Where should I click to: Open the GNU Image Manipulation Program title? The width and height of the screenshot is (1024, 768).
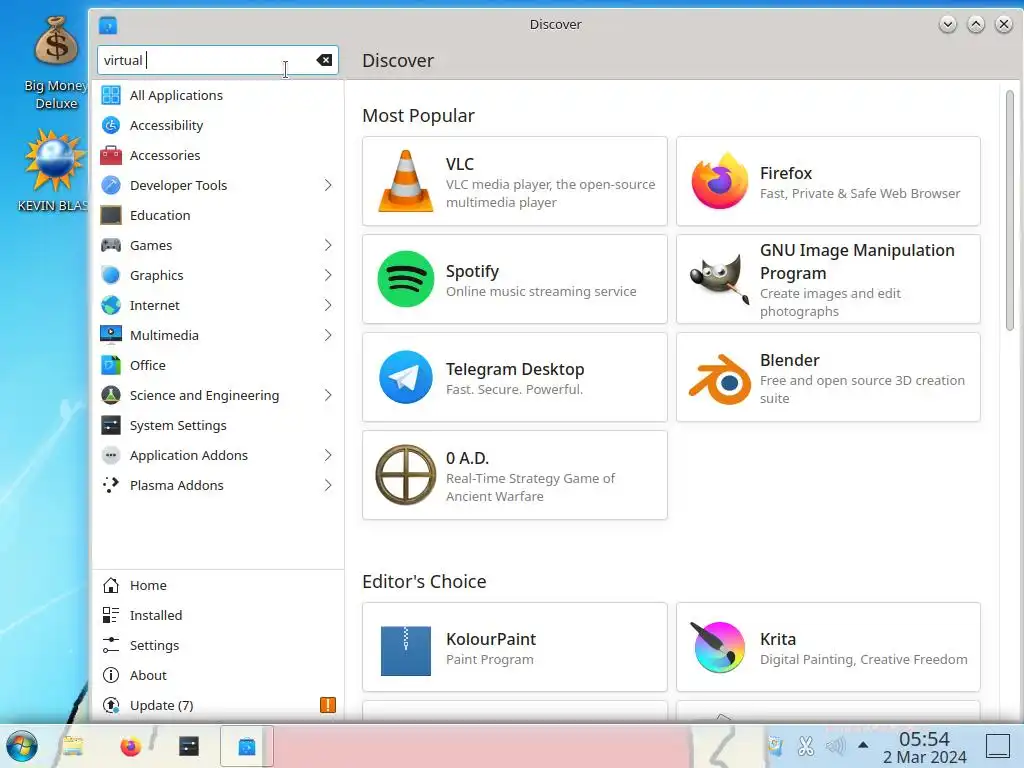pos(857,261)
